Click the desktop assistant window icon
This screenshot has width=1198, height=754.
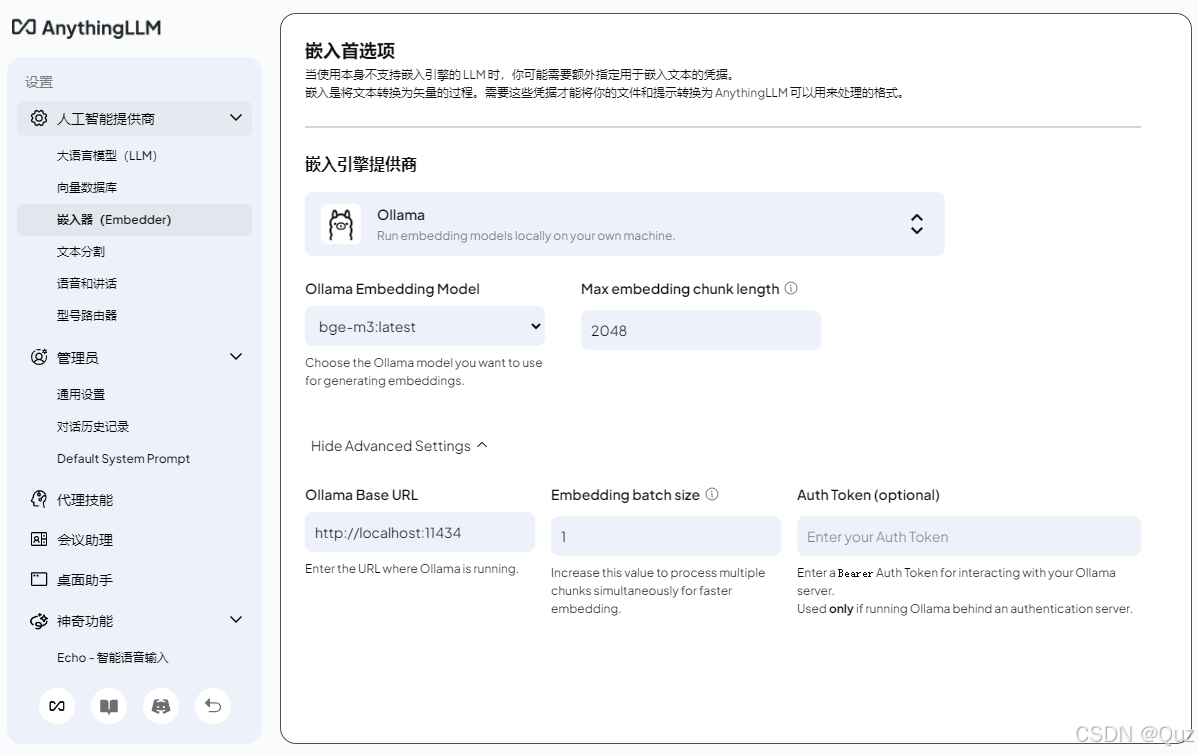[x=38, y=579]
